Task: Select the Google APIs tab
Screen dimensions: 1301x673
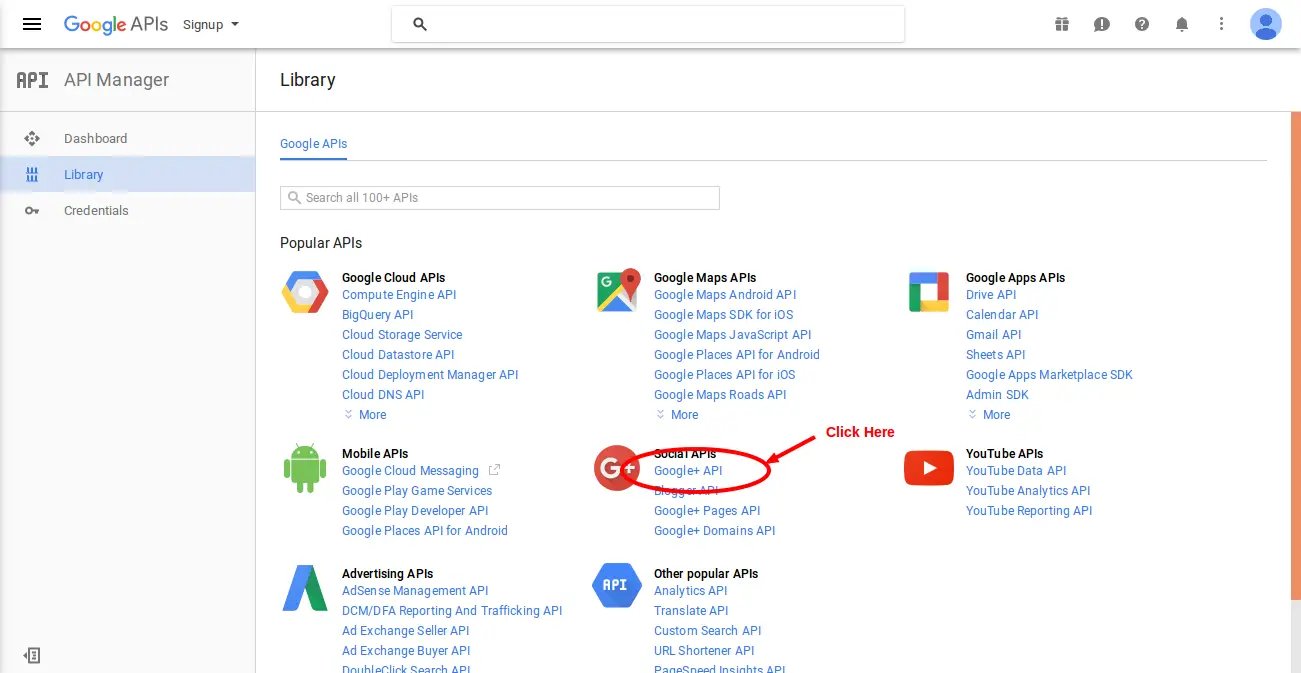Action: pos(313,143)
